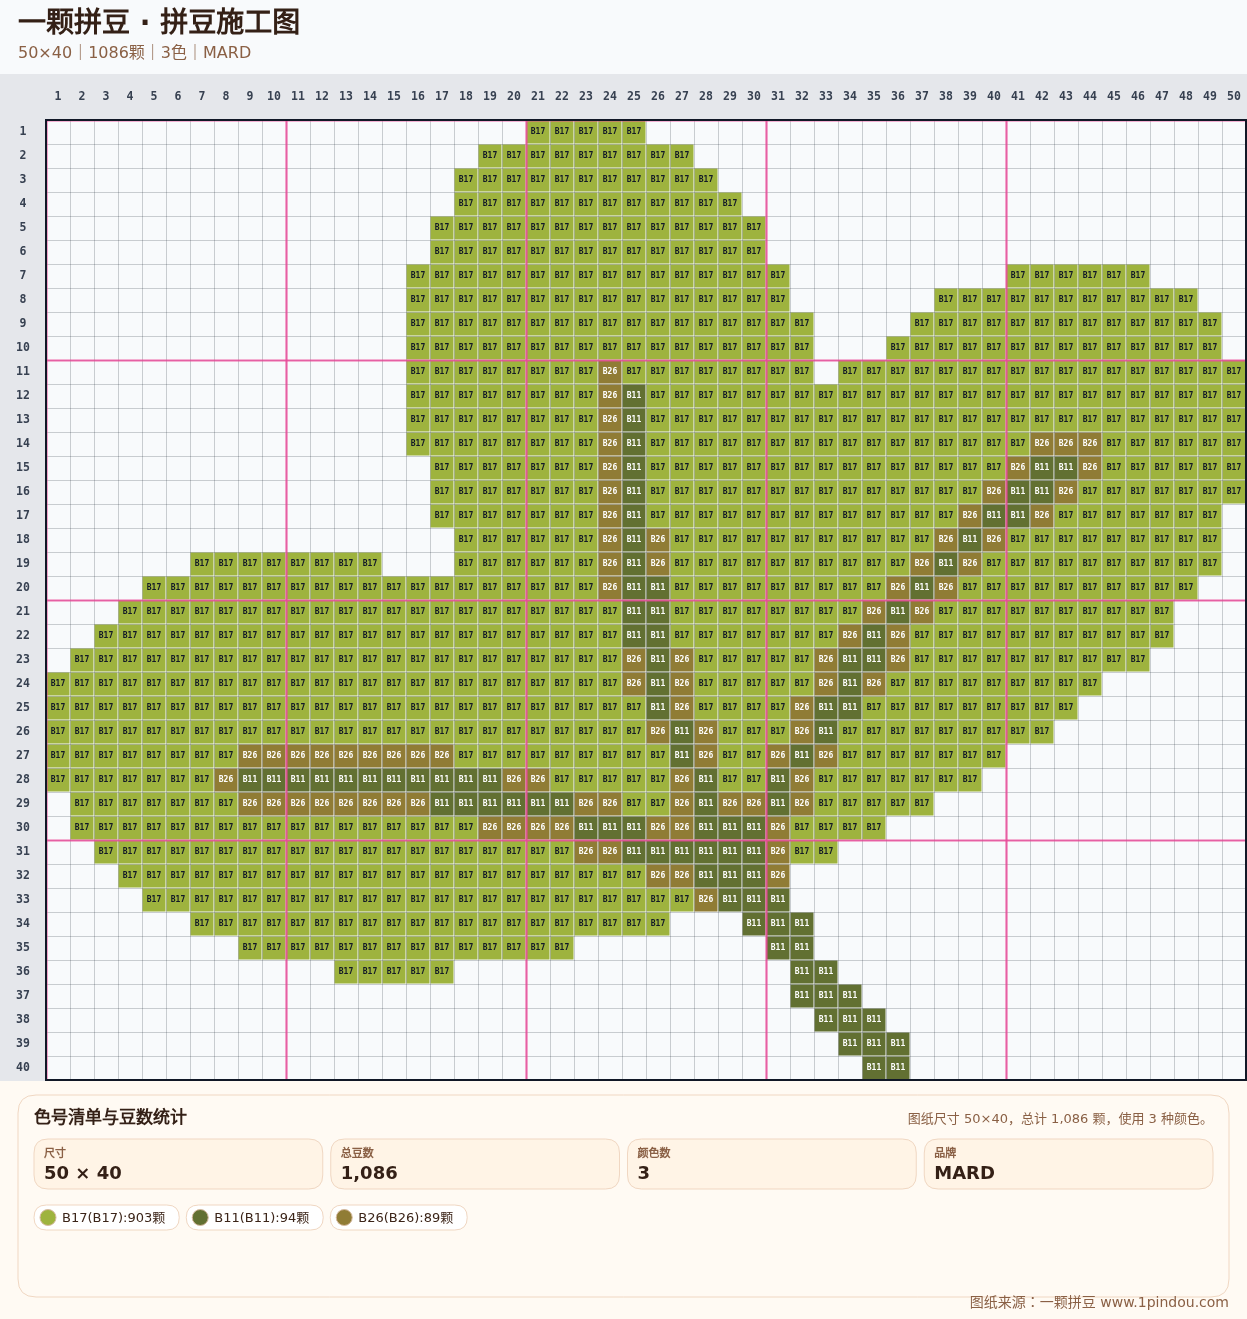Select the B11(B11):94颗 legend chip text
Screen dimensions: 1247x1319
click(262, 1217)
